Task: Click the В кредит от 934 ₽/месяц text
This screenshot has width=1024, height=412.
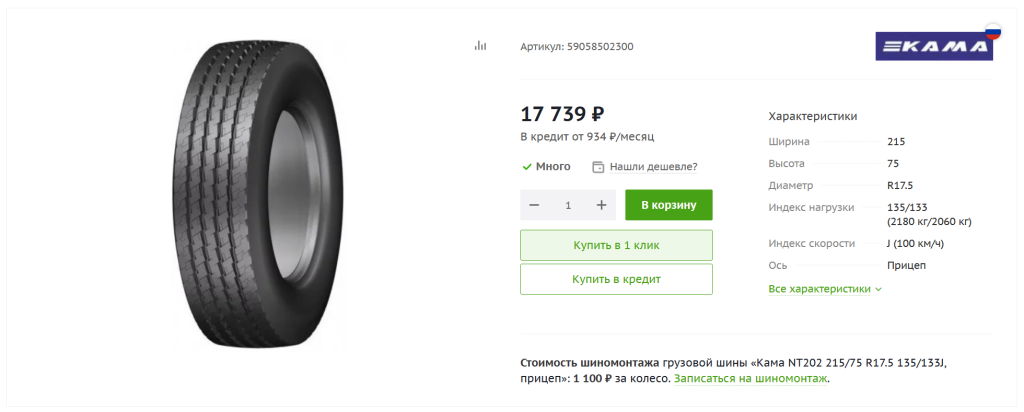Action: point(587,136)
